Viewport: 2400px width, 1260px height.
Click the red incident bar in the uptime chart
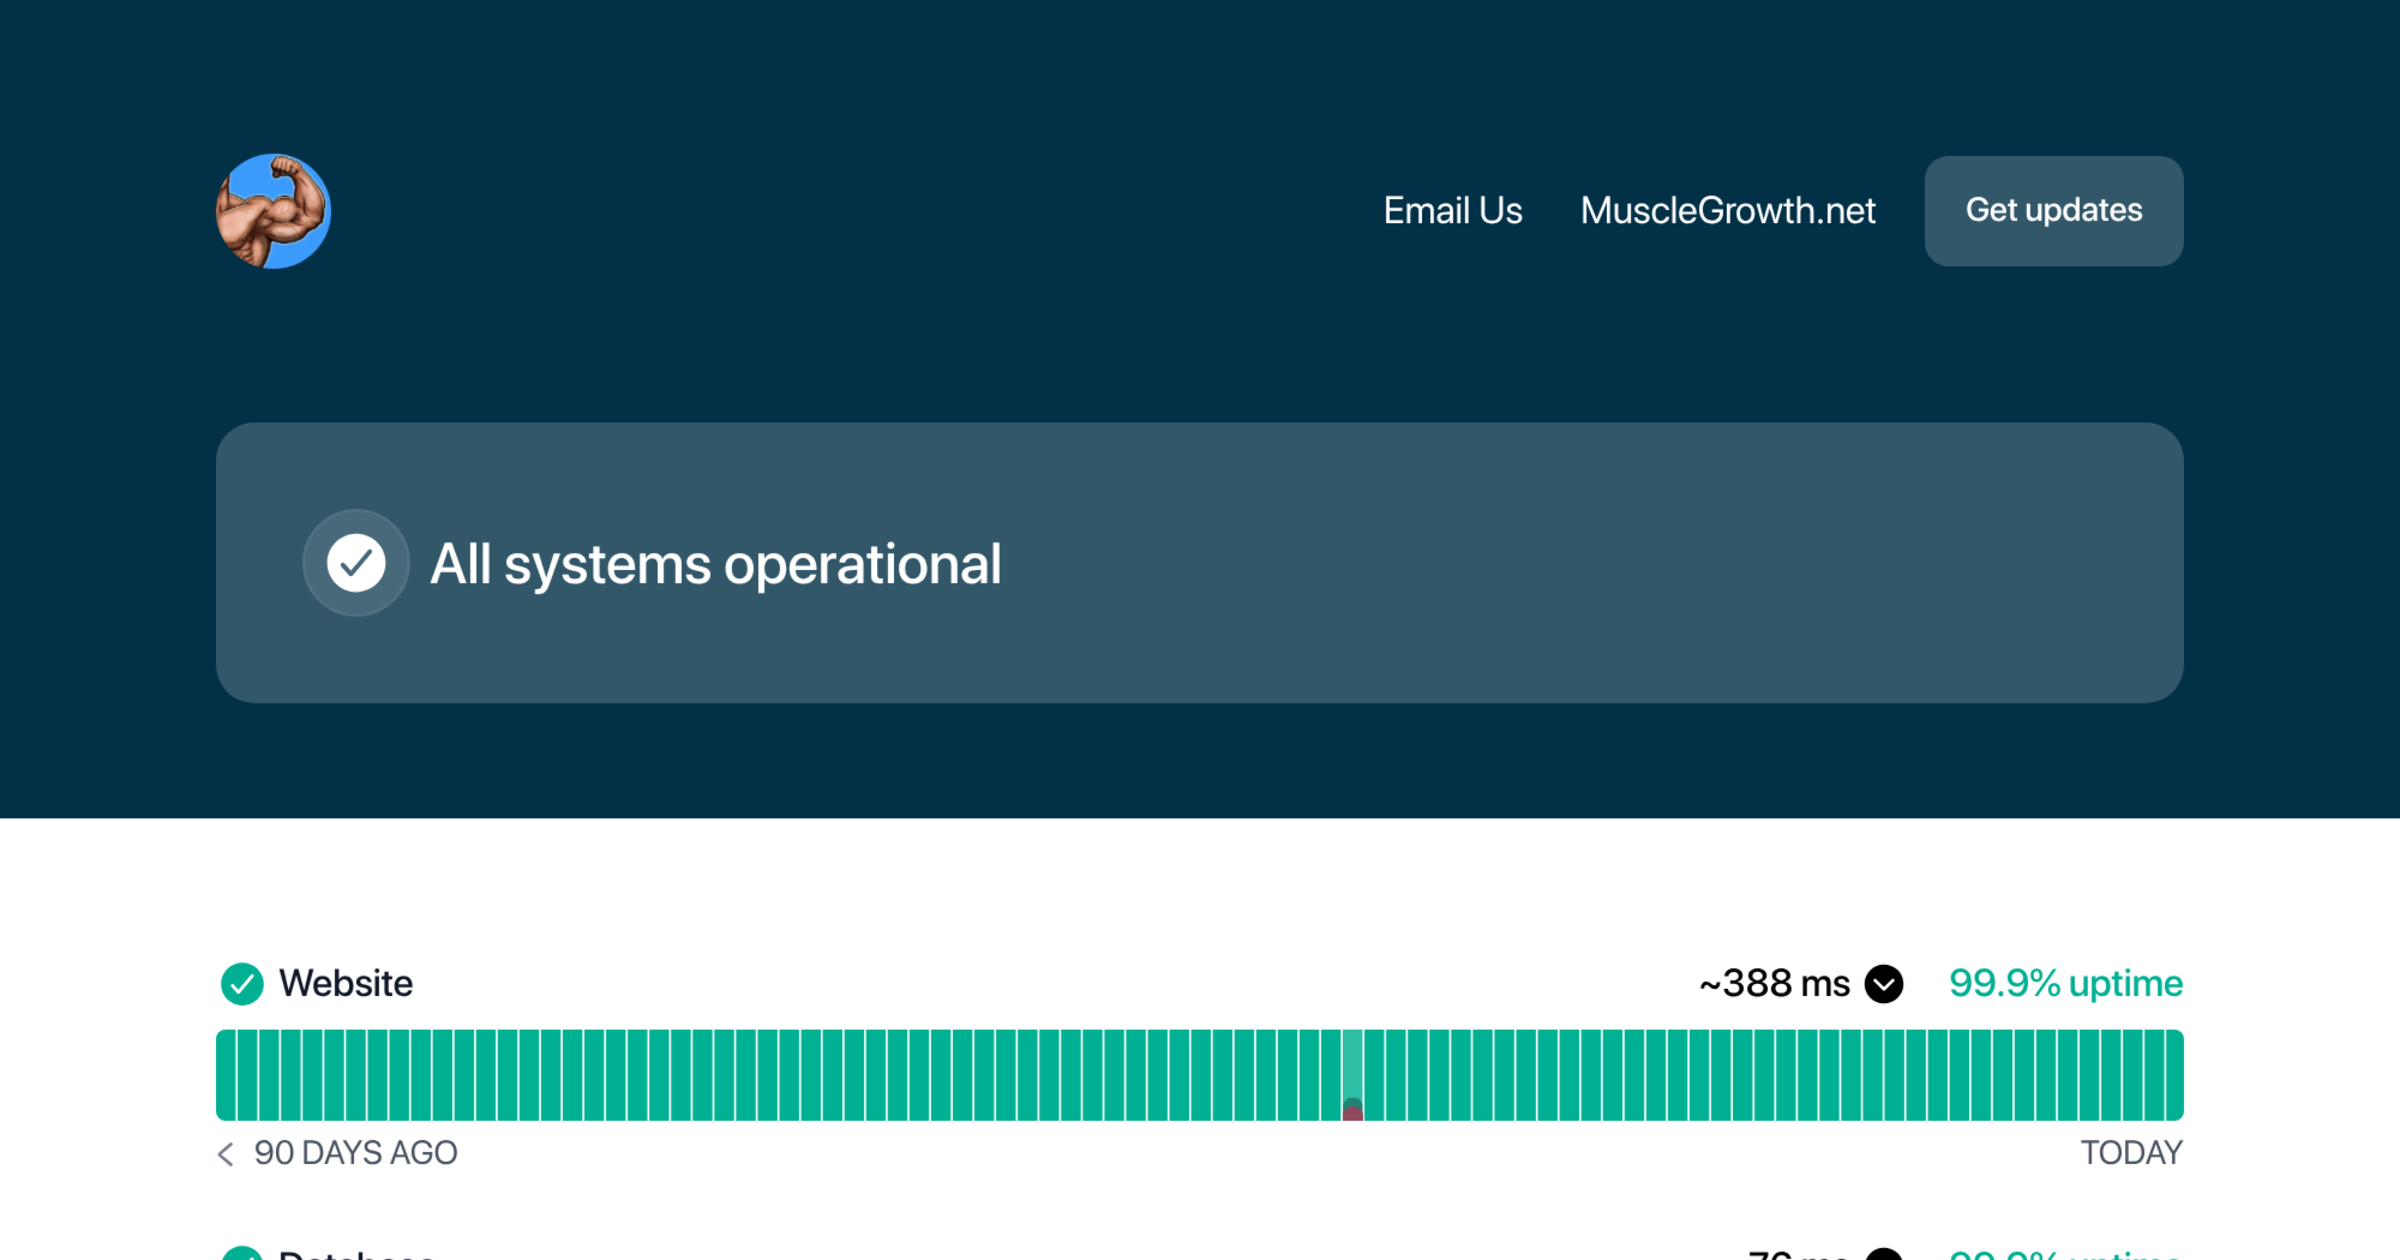point(1353,1108)
